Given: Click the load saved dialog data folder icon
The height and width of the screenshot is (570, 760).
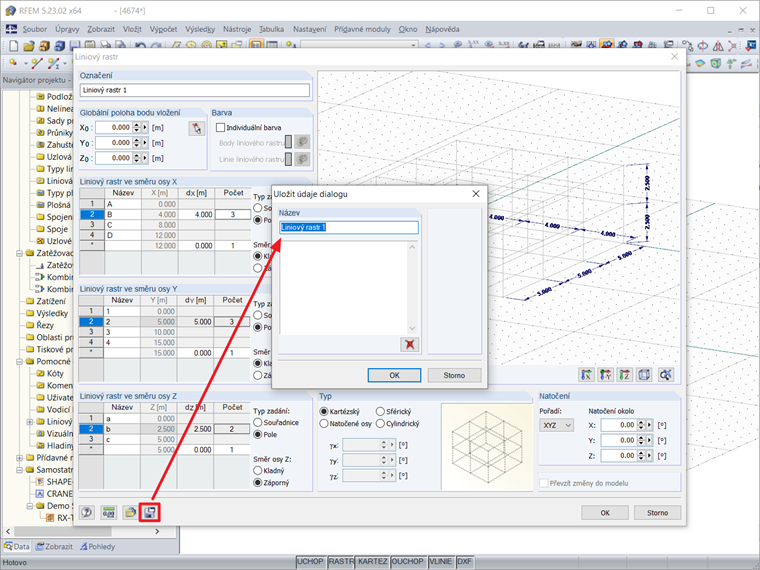Looking at the screenshot, I should click(130, 512).
